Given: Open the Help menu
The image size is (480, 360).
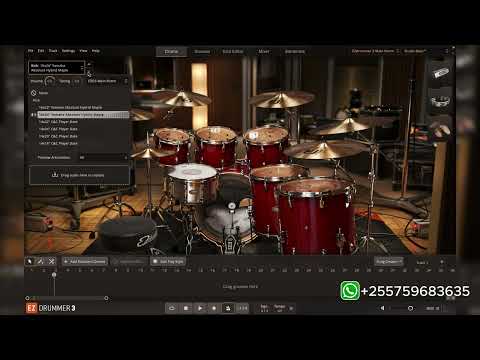Looking at the screenshot, I should click(96, 51).
